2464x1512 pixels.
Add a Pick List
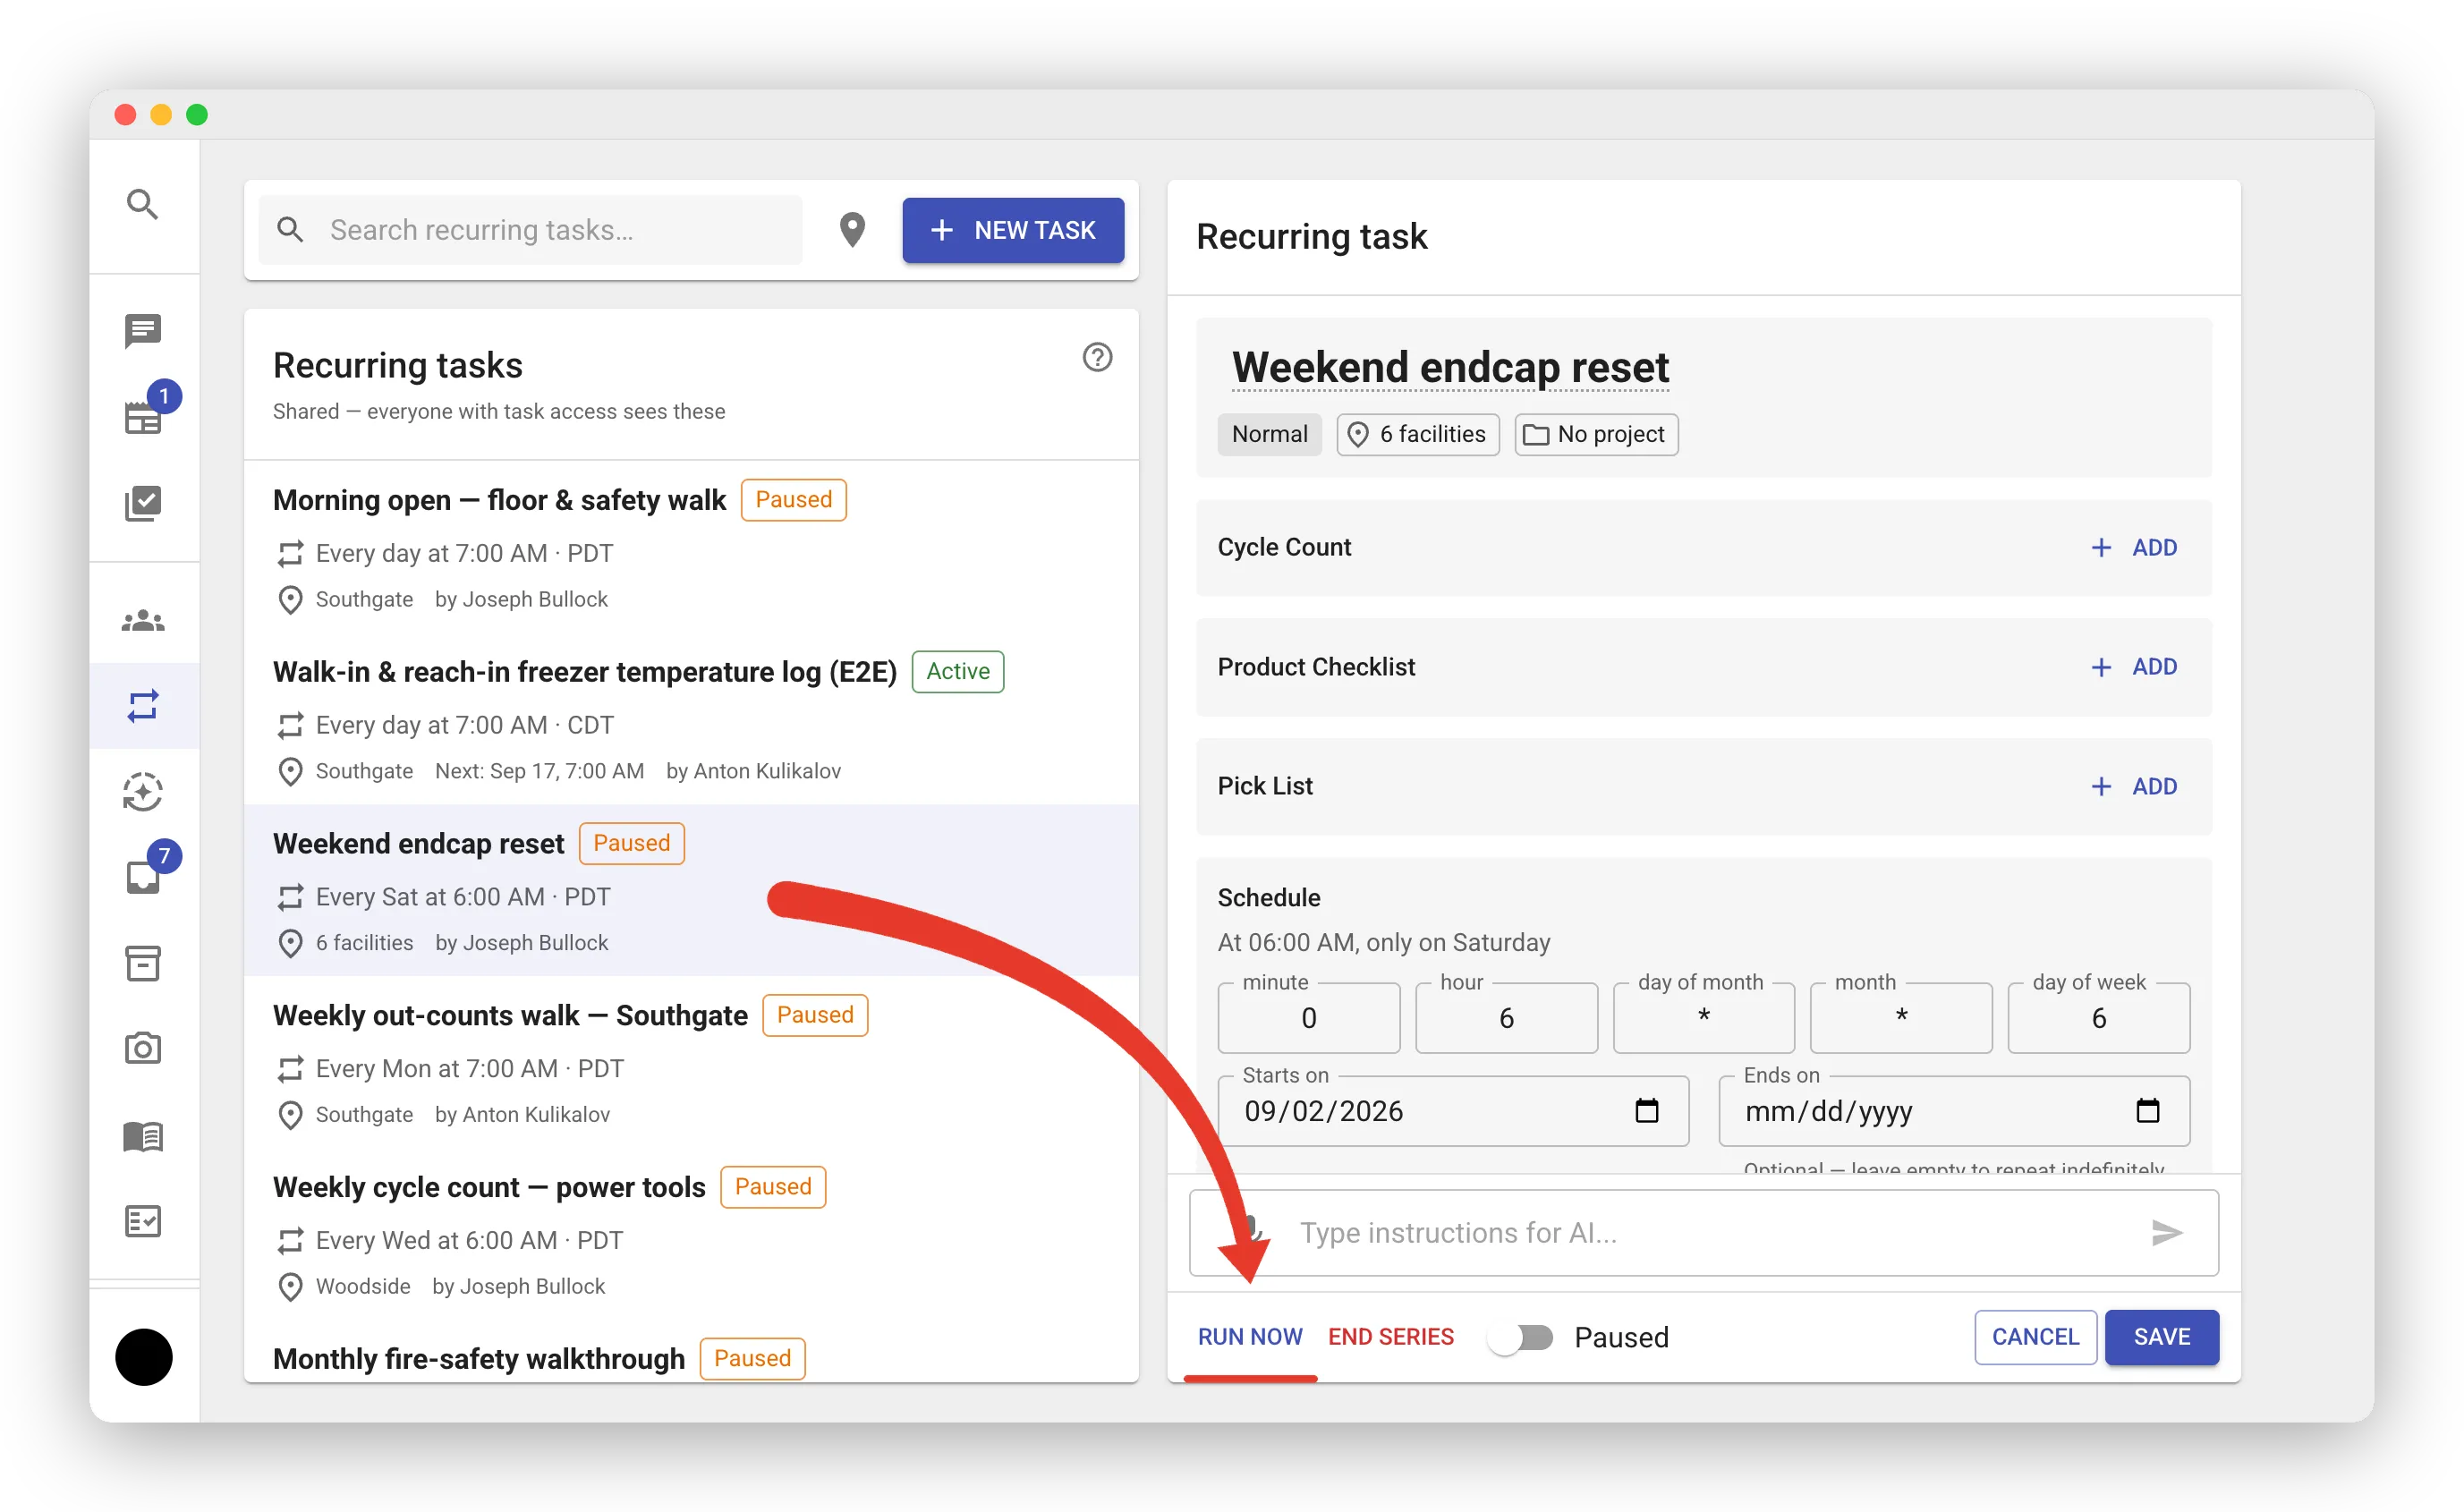[x=2134, y=787]
